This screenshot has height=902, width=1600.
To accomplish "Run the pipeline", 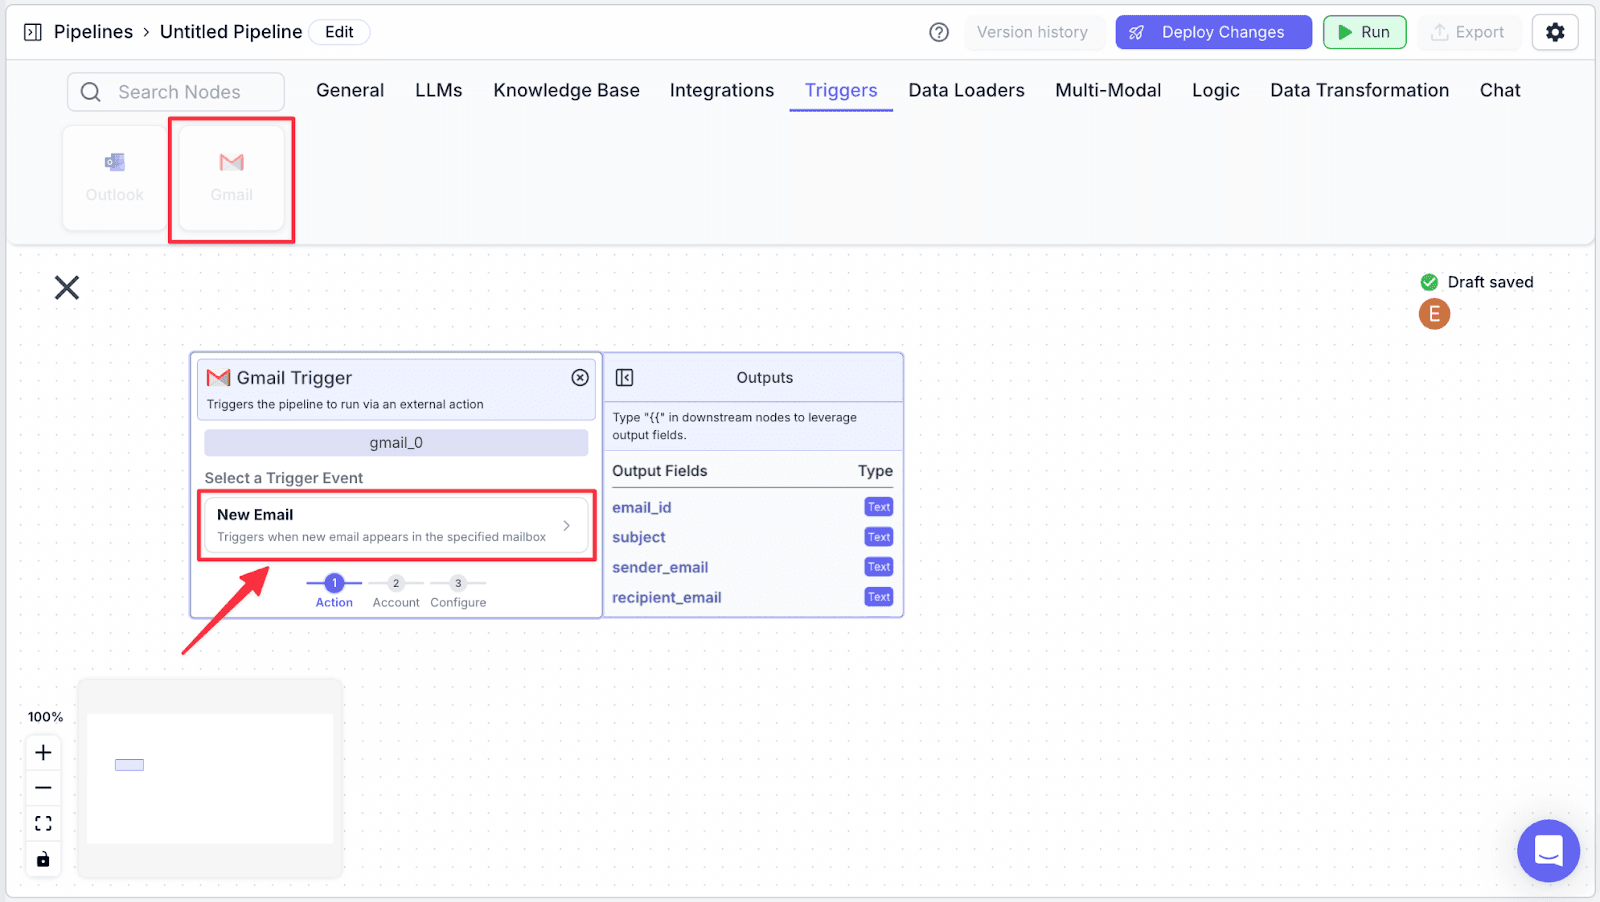I will [x=1364, y=32].
